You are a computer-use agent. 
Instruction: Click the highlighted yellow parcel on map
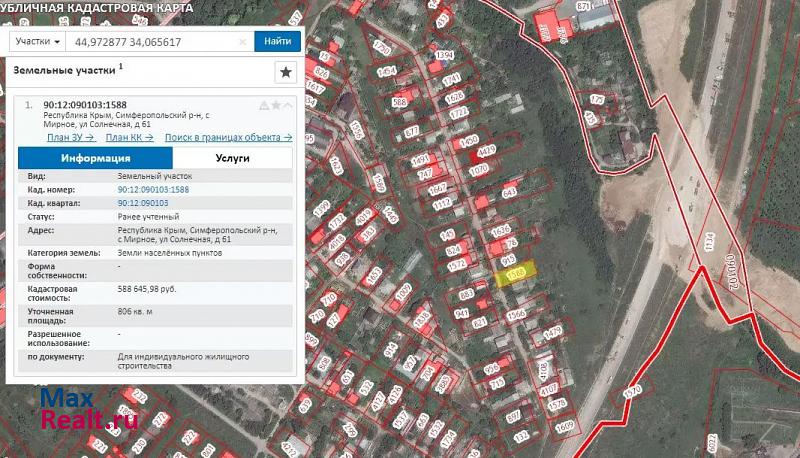517,274
